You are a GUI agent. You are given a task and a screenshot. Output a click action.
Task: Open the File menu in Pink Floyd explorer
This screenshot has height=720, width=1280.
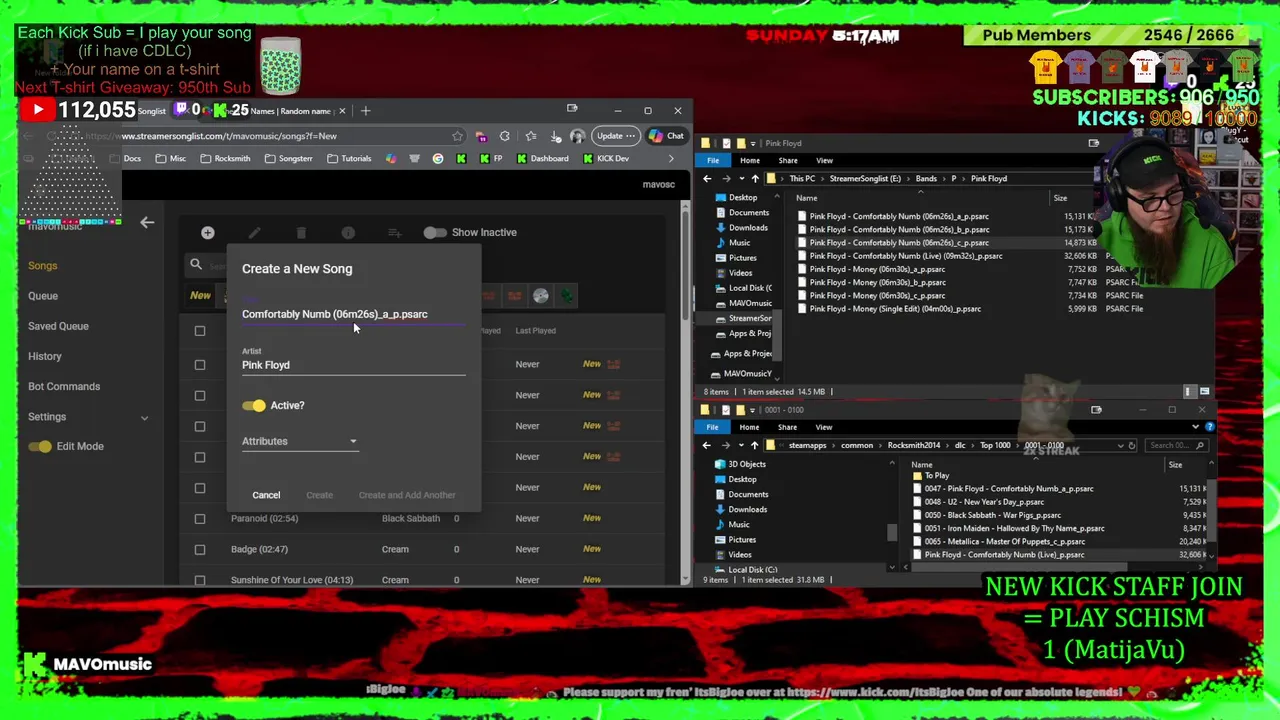(x=713, y=160)
